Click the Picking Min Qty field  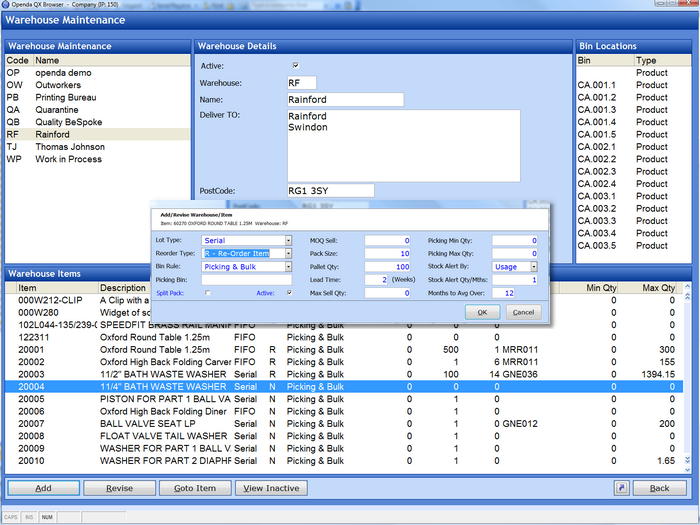click(514, 241)
